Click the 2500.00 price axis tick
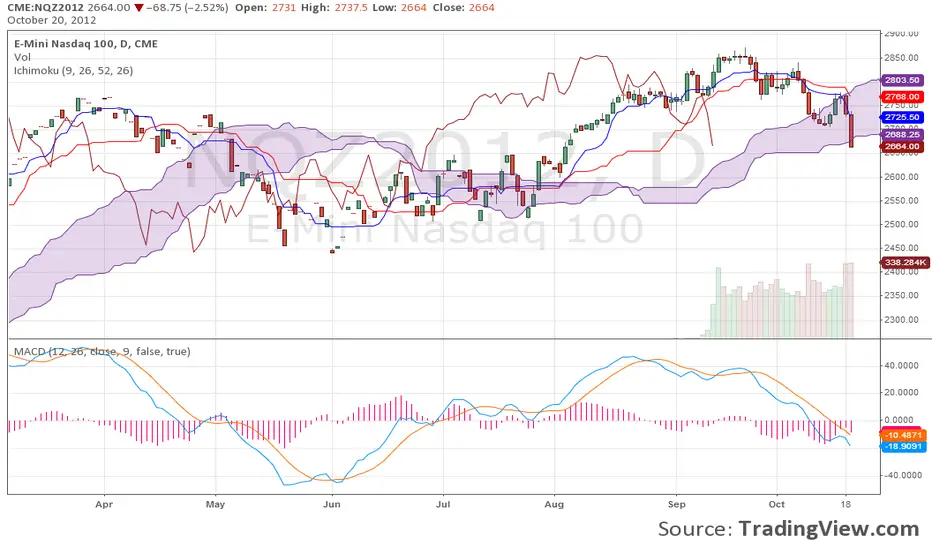 (x=902, y=224)
